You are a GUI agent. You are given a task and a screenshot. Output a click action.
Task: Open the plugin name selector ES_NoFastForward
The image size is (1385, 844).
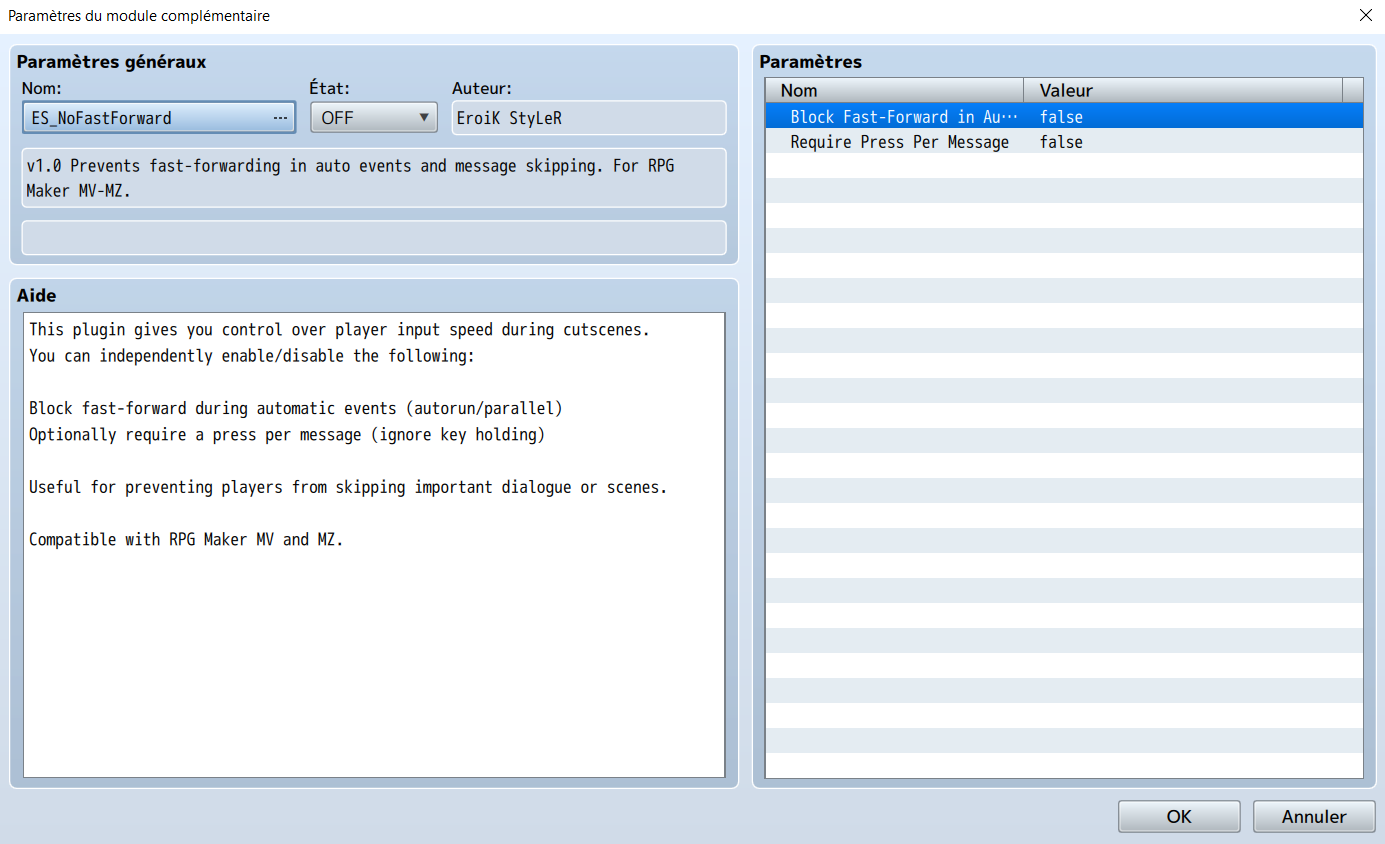tap(158, 117)
